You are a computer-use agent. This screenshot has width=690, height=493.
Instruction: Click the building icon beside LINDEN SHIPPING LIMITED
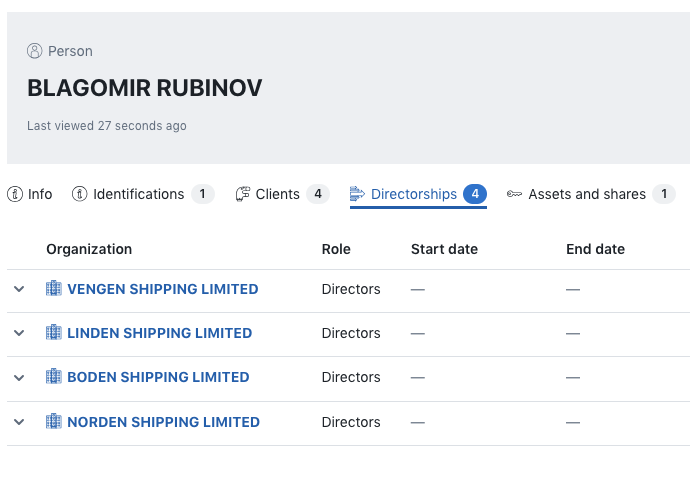(54, 333)
